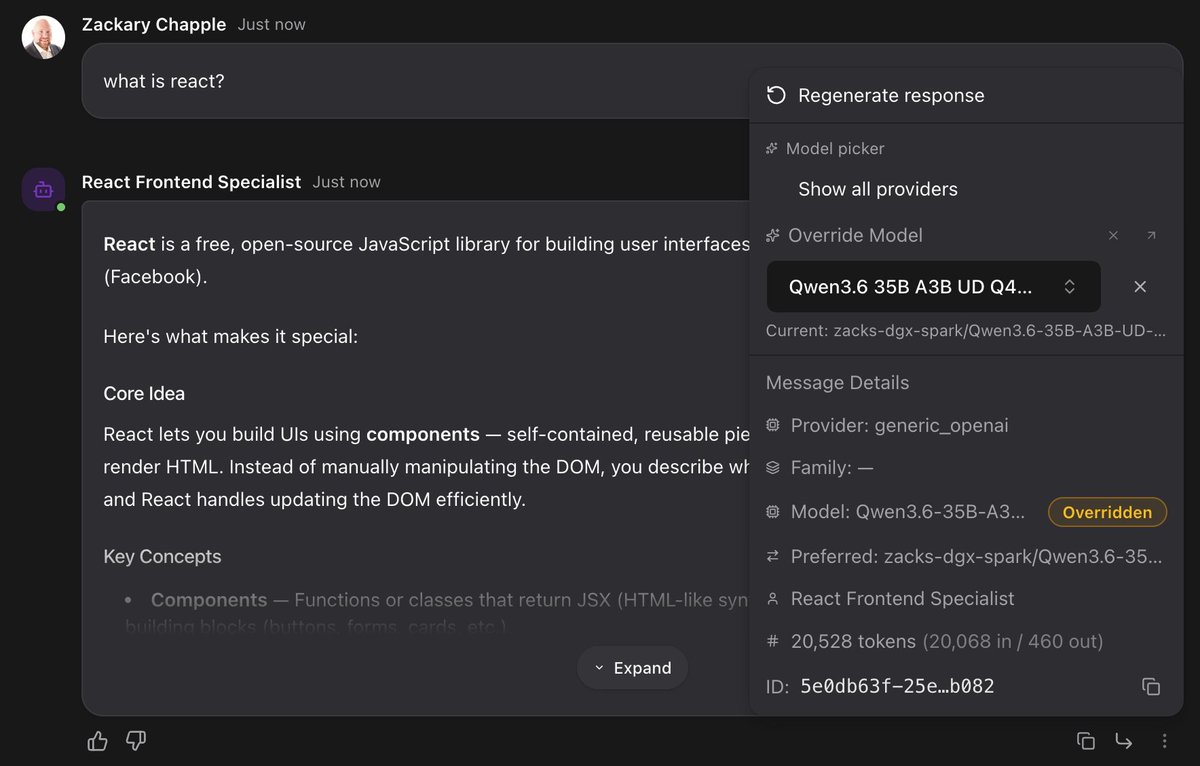Image resolution: width=1200 pixels, height=766 pixels.
Task: Click "20,528 tokens" text
Action: (x=853, y=642)
